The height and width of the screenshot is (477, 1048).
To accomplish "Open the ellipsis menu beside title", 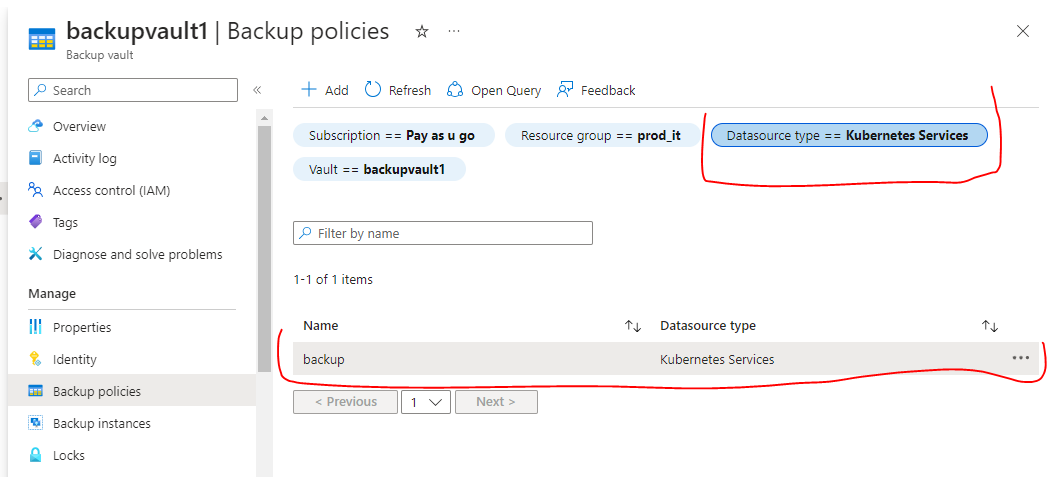I will (x=454, y=31).
